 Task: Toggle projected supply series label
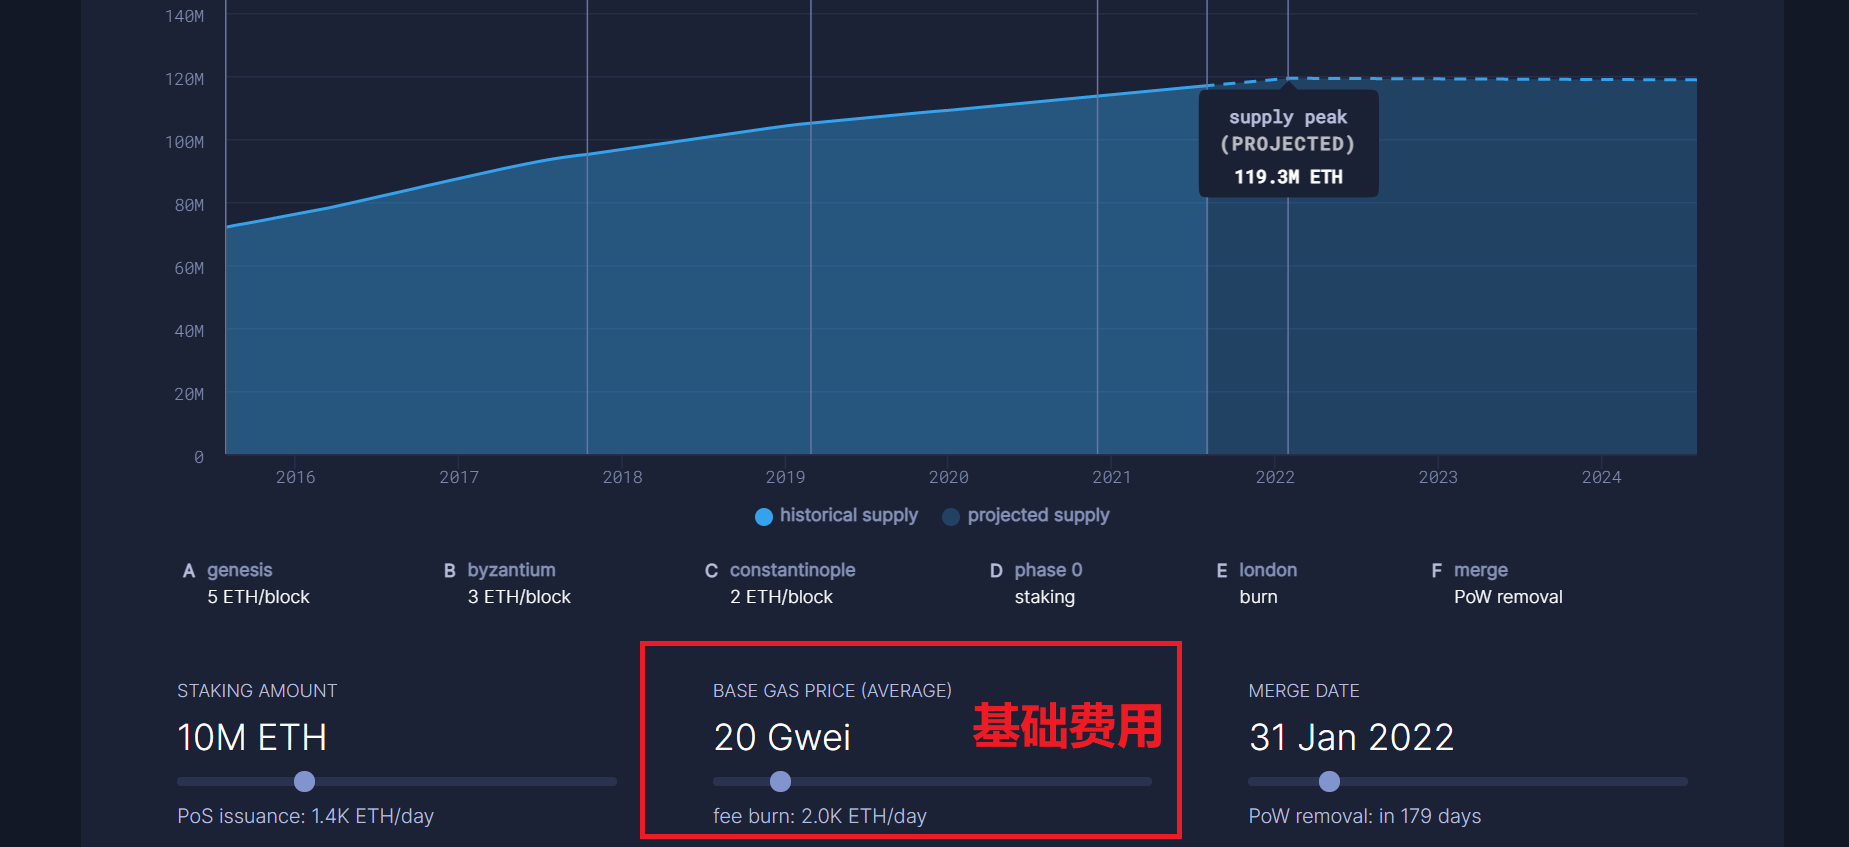click(1038, 515)
